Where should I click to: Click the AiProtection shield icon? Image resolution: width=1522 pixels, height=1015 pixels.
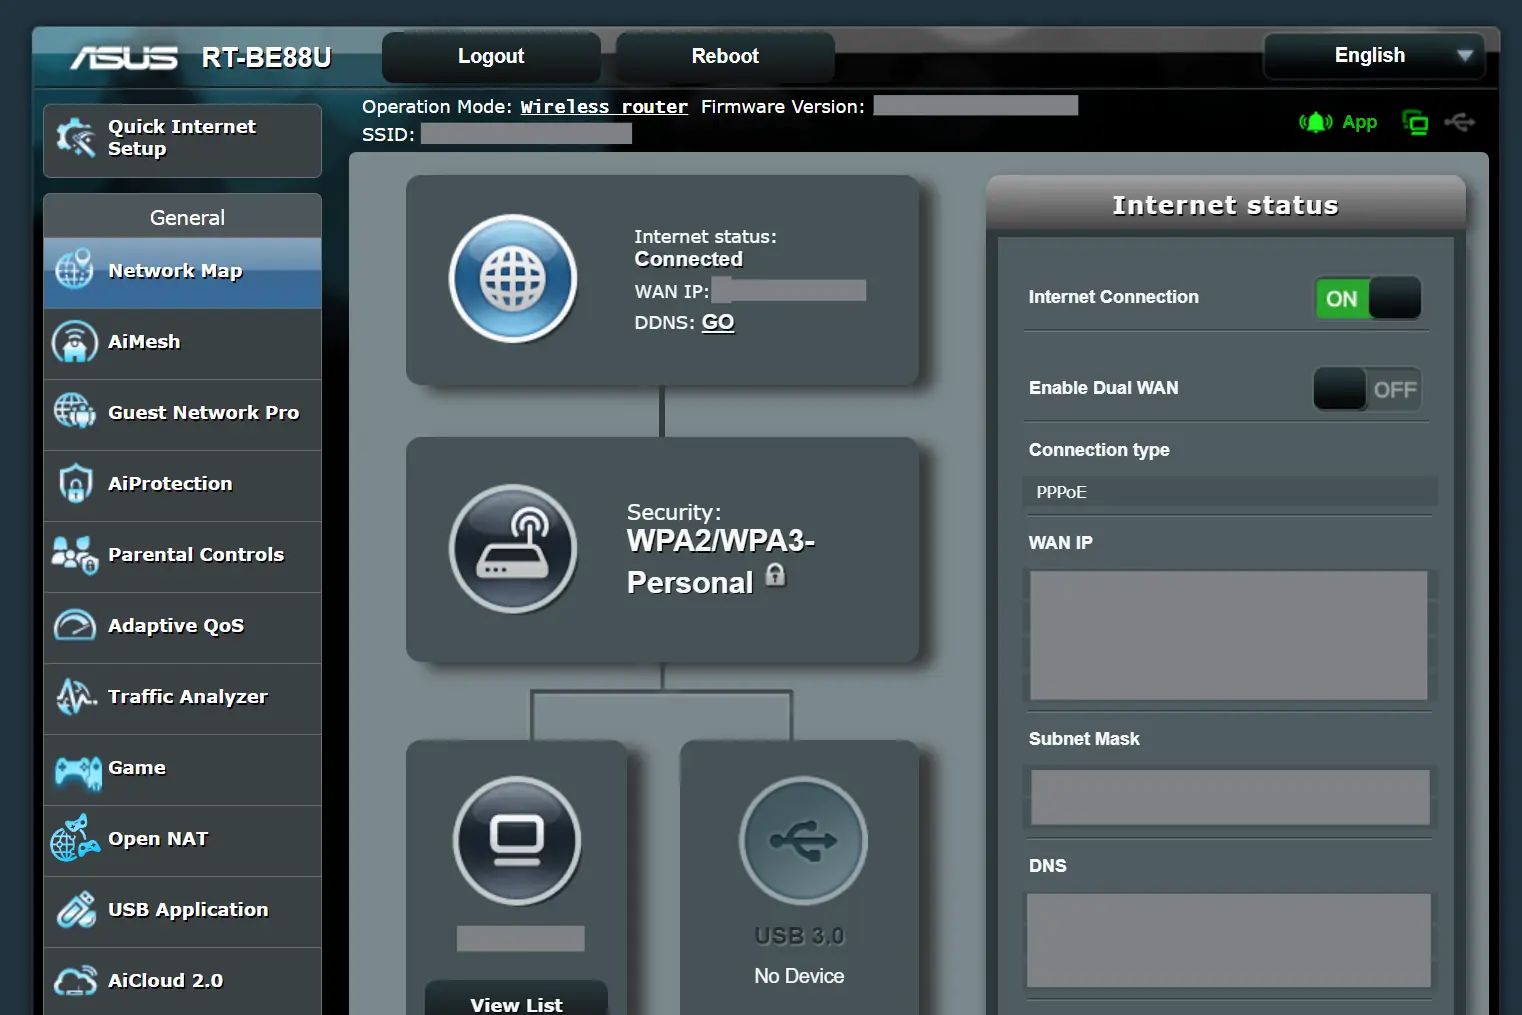pyautogui.click(x=75, y=483)
